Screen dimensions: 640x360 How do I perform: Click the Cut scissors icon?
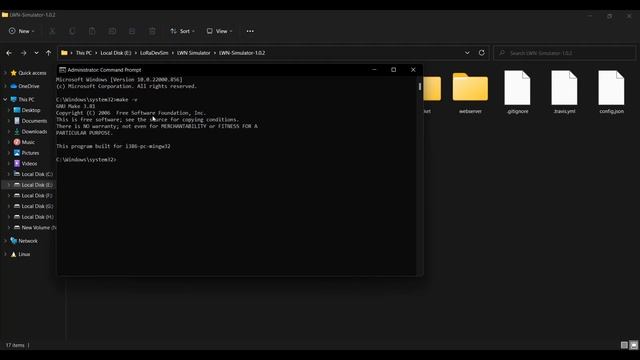click(x=52, y=31)
